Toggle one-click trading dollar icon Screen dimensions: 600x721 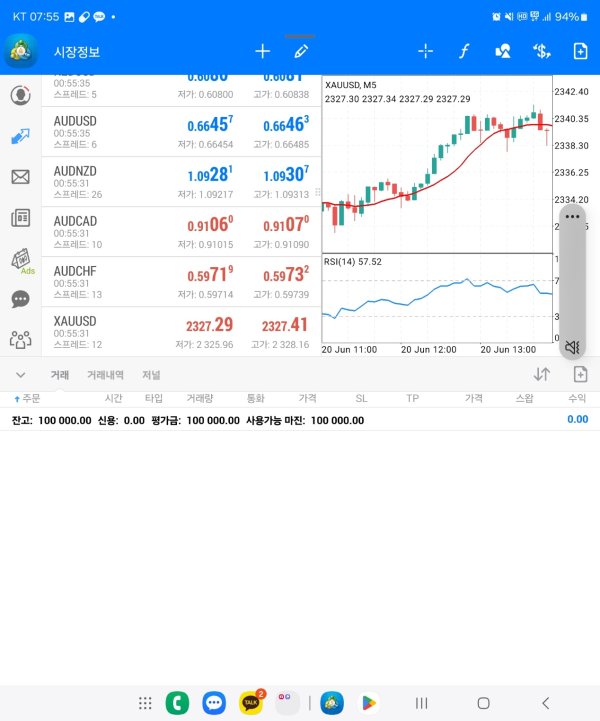click(541, 51)
